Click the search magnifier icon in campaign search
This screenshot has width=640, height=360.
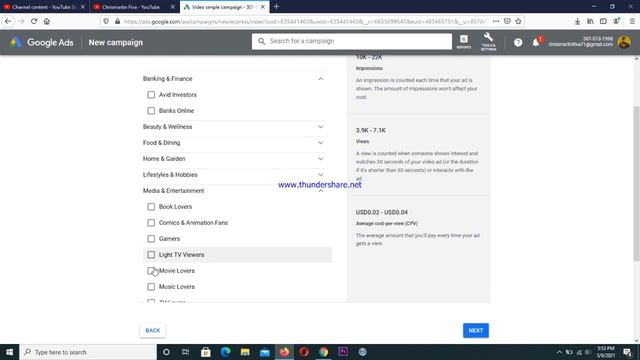pyautogui.click(x=262, y=41)
